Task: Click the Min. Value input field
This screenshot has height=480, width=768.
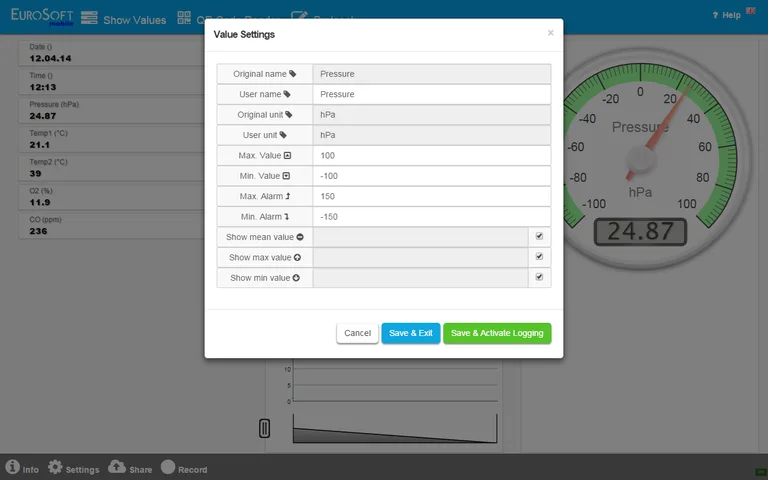Action: coord(432,176)
